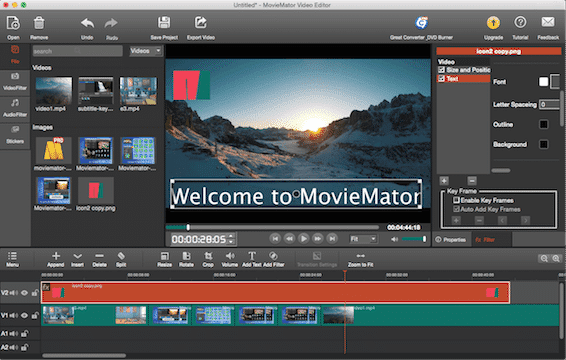566x360 pixels.
Task: Adjust the timecode stepper arrows
Action: 231,239
